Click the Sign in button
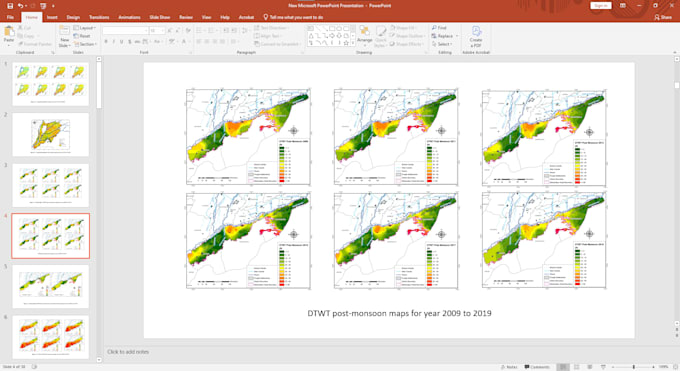 coord(601,6)
